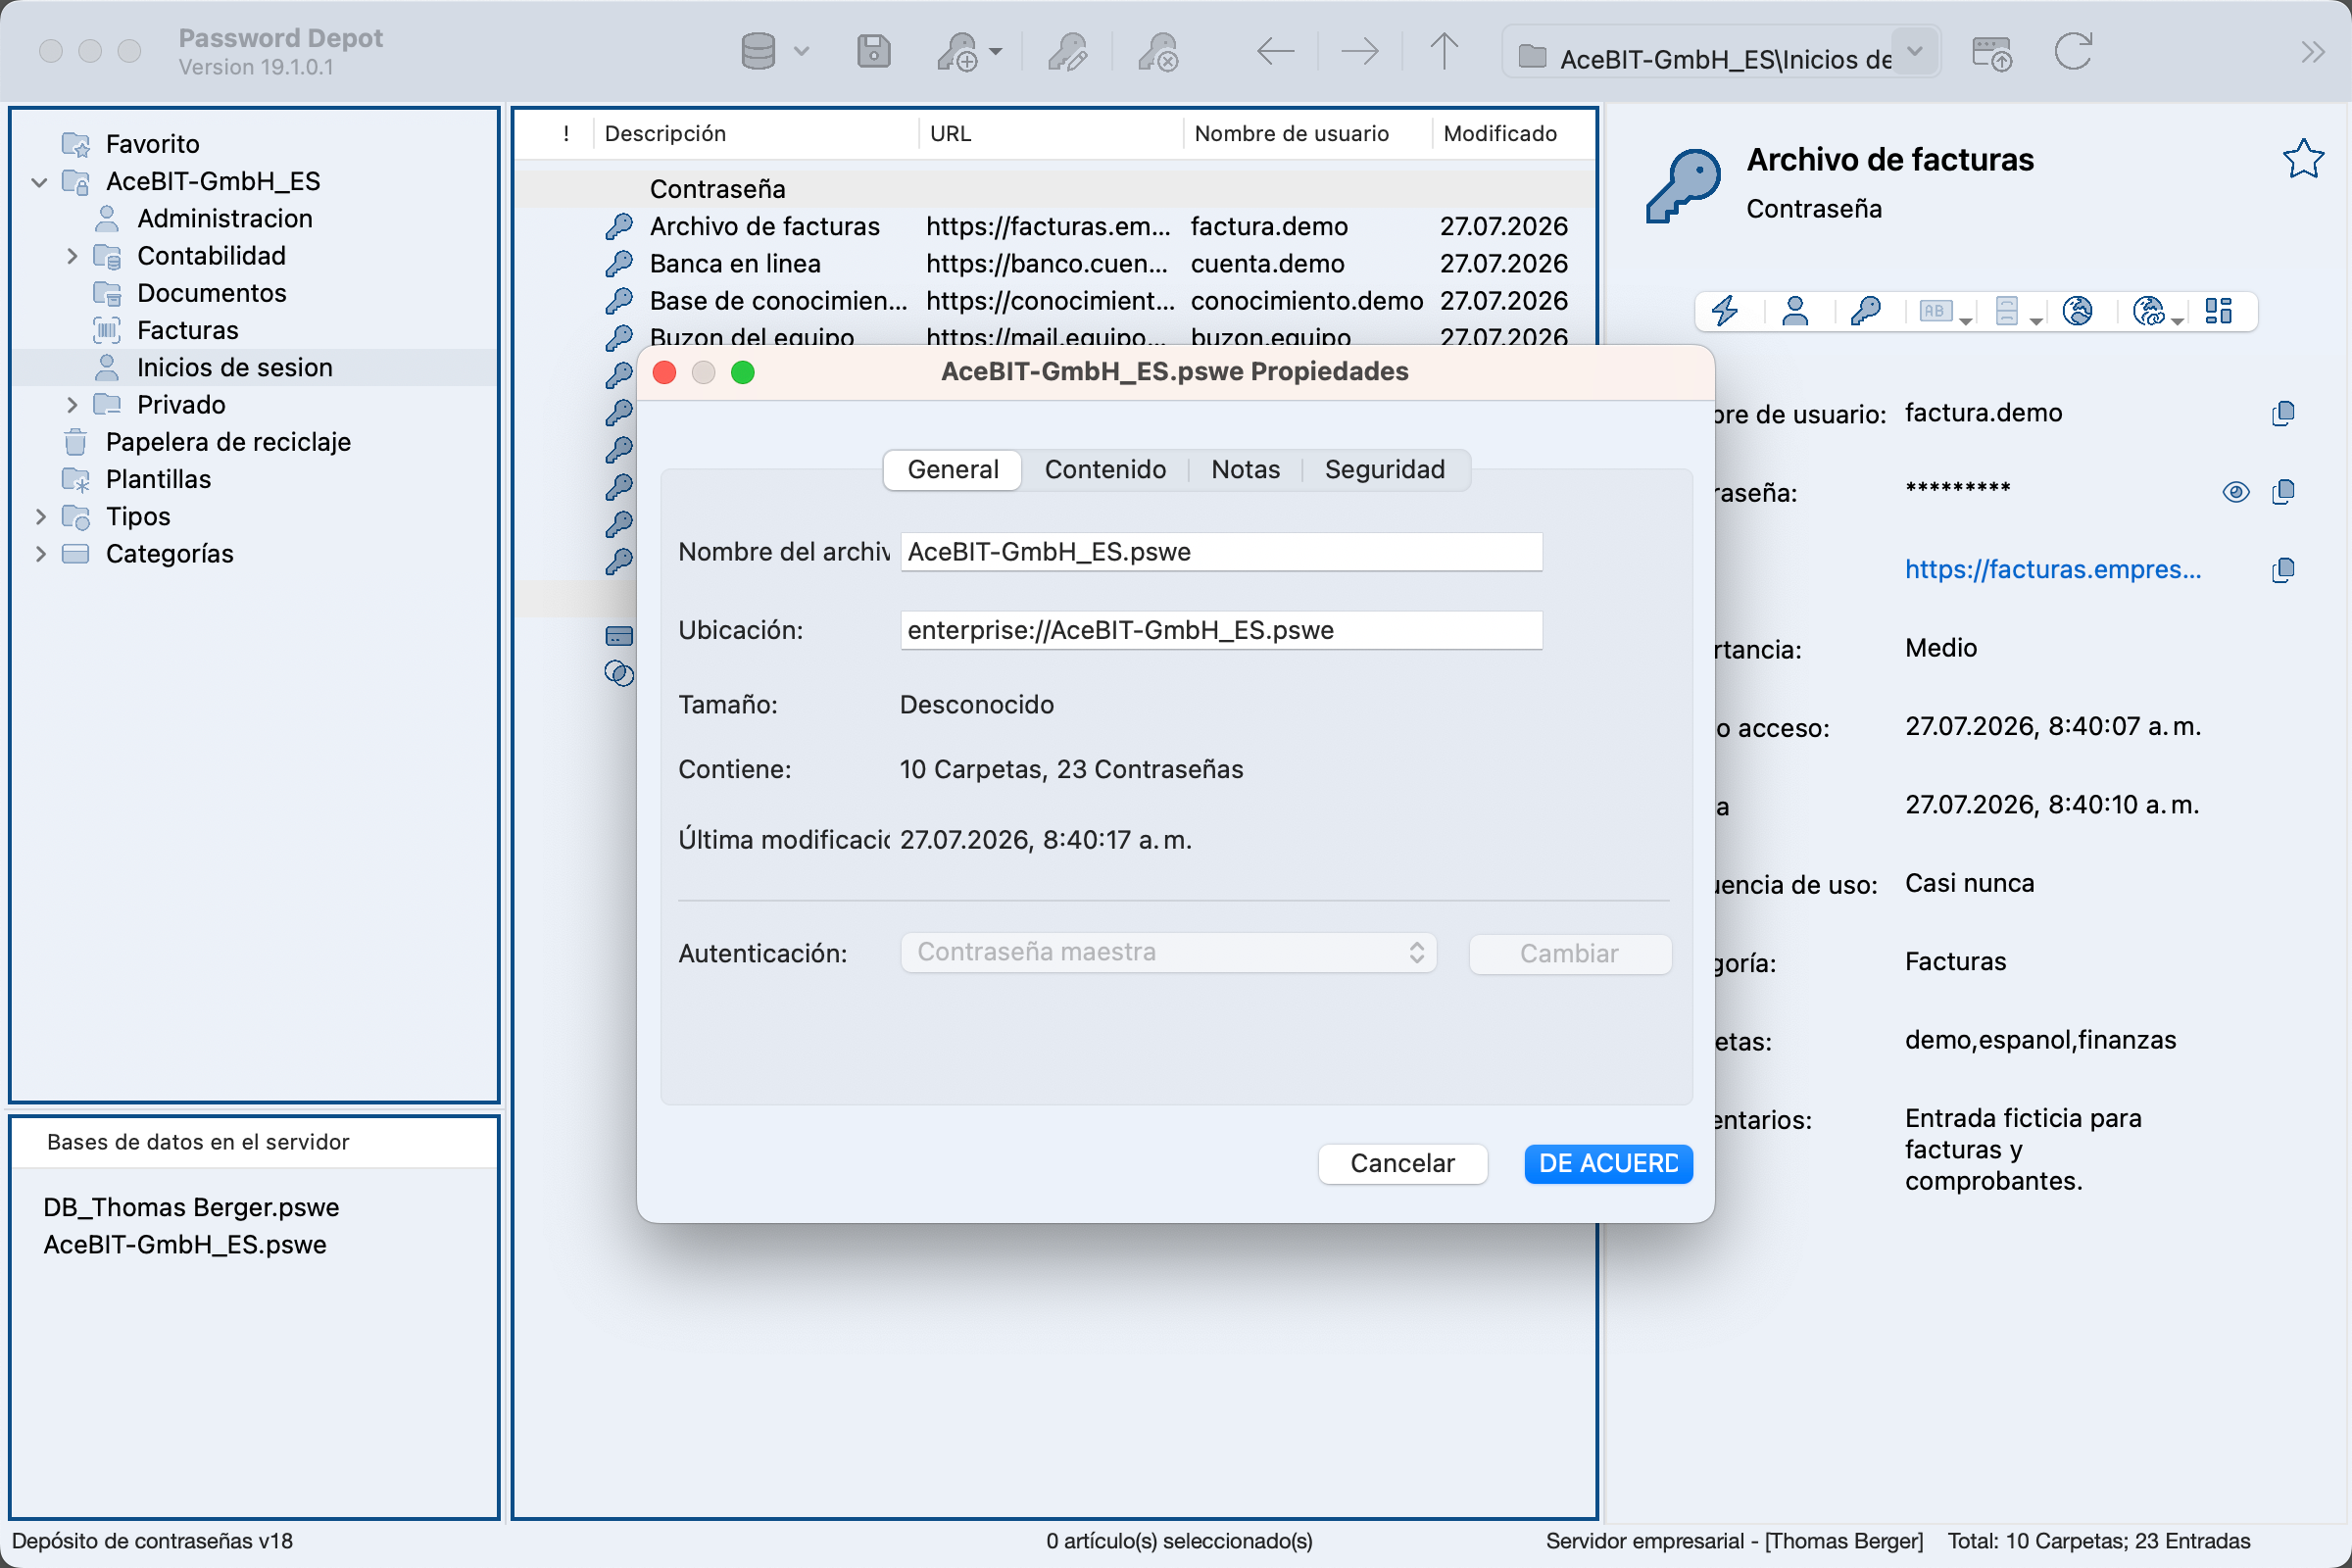The height and width of the screenshot is (1568, 2352).
Task: Select the Administracion folder
Action: point(224,218)
